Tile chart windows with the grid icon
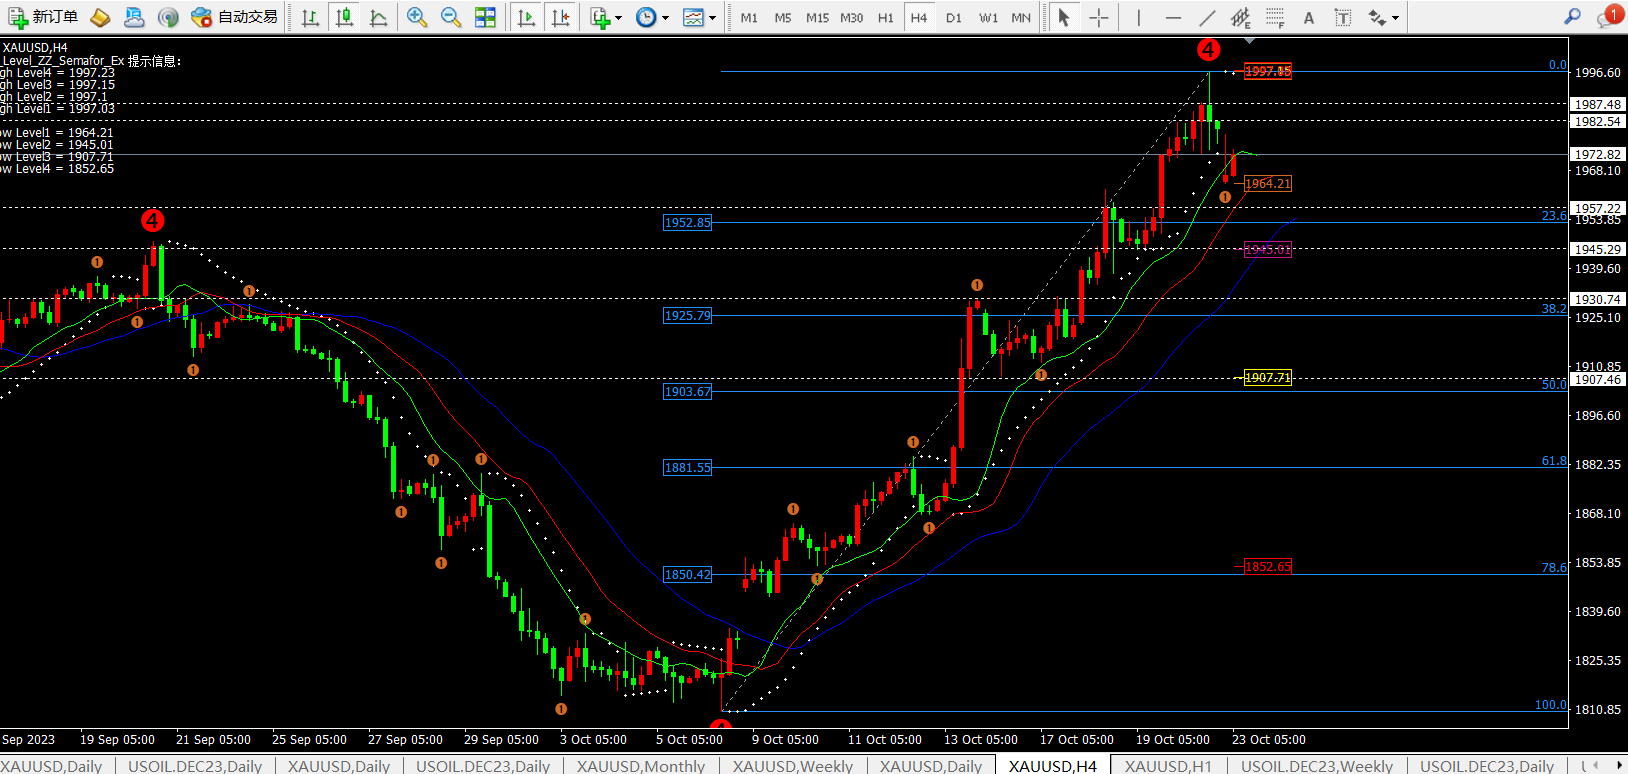Image resolution: width=1628 pixels, height=774 pixels. click(485, 17)
